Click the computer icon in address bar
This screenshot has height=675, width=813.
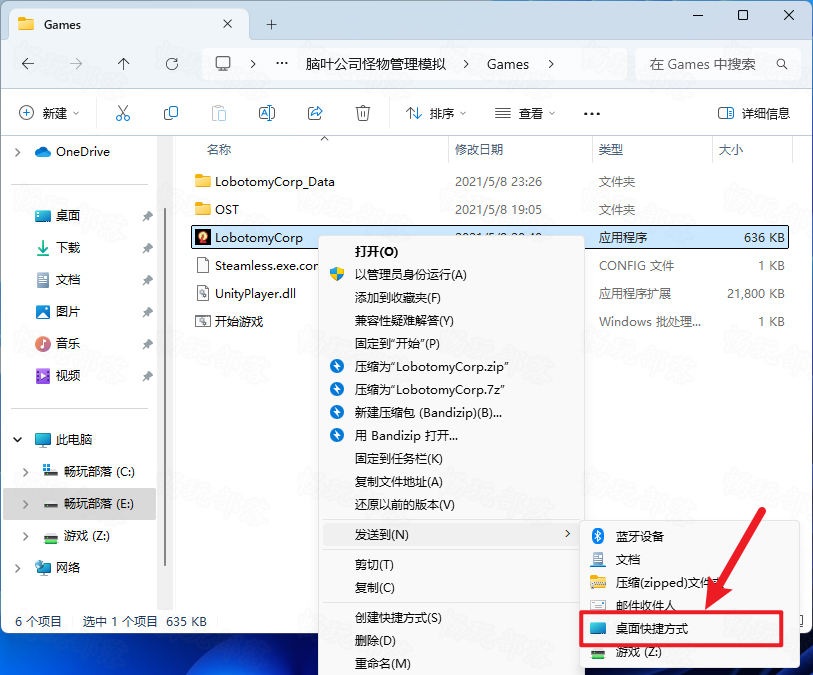pos(223,64)
